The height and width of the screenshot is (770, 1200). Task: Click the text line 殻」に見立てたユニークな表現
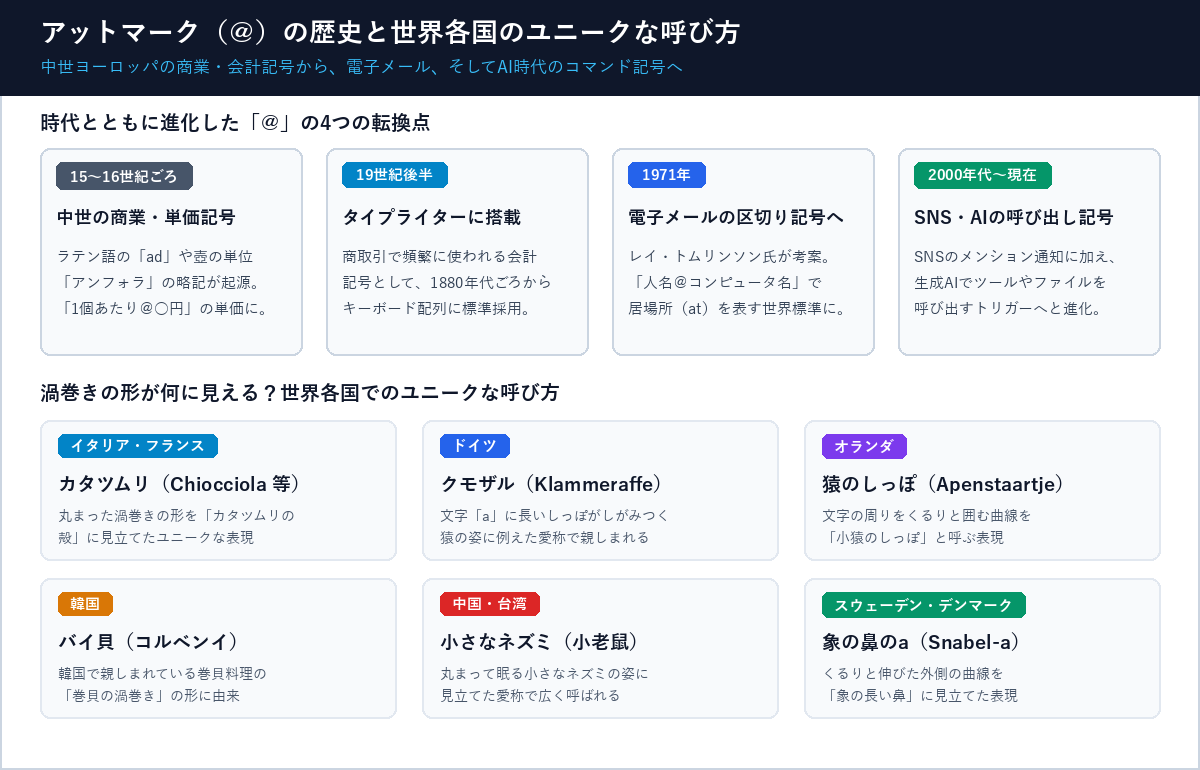156,538
